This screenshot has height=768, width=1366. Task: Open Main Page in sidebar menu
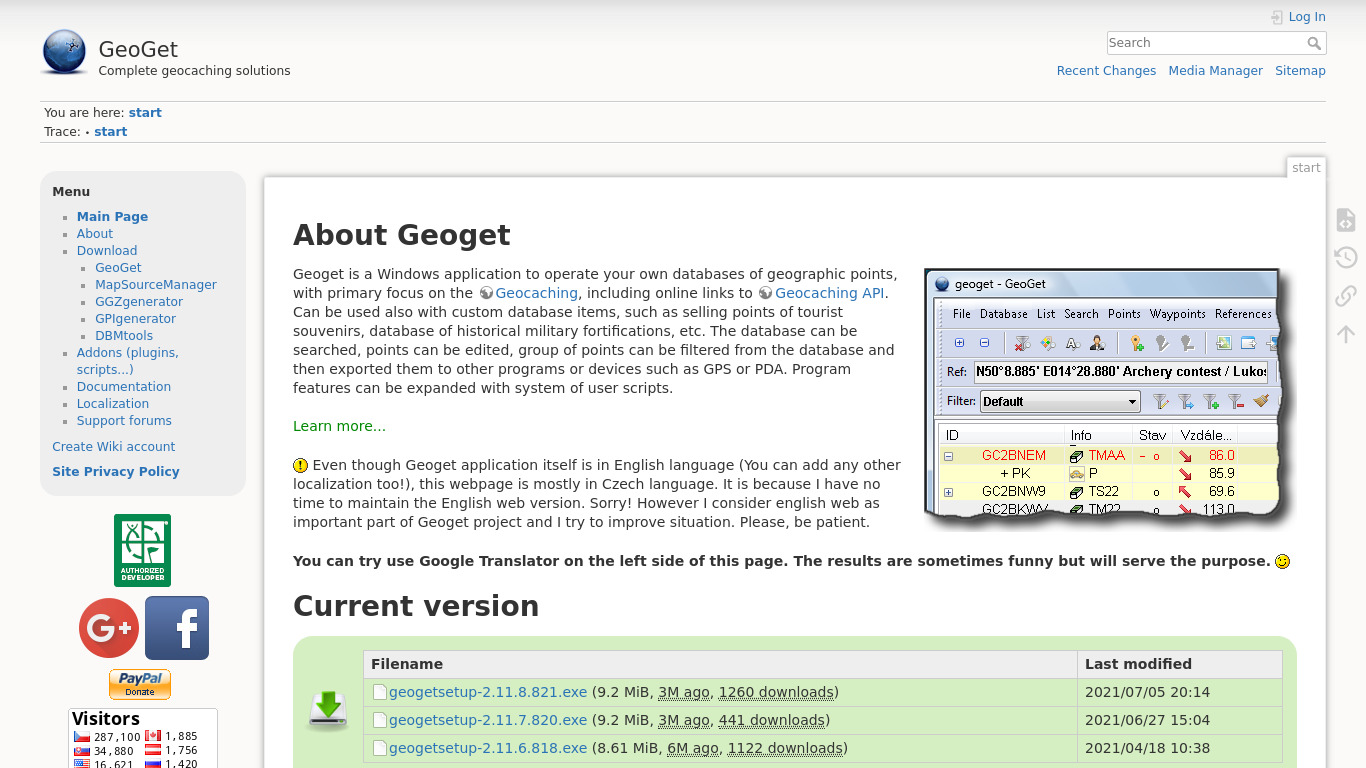(112, 217)
